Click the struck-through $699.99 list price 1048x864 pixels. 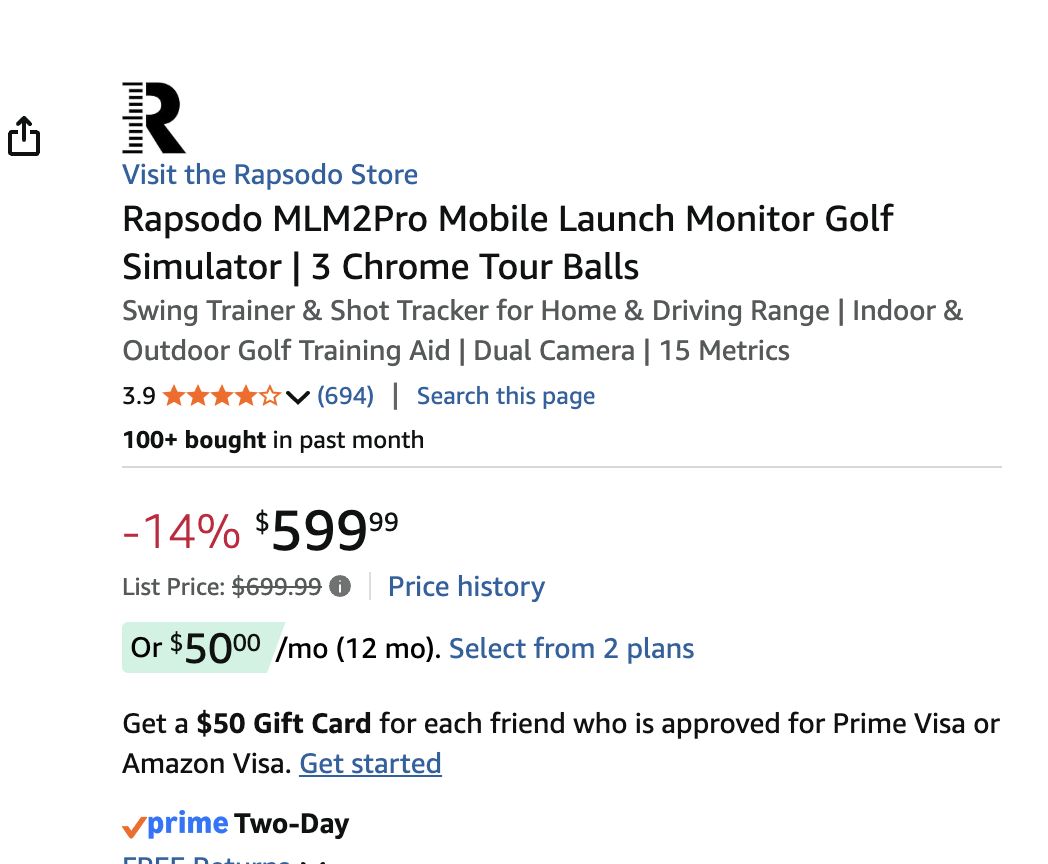coord(277,587)
